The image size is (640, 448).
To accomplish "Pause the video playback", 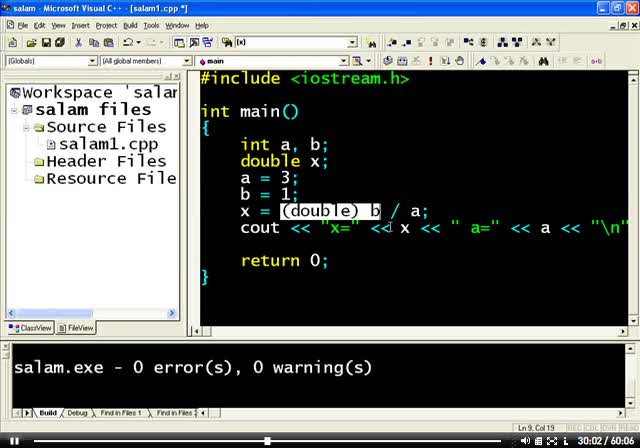I will click(14, 441).
